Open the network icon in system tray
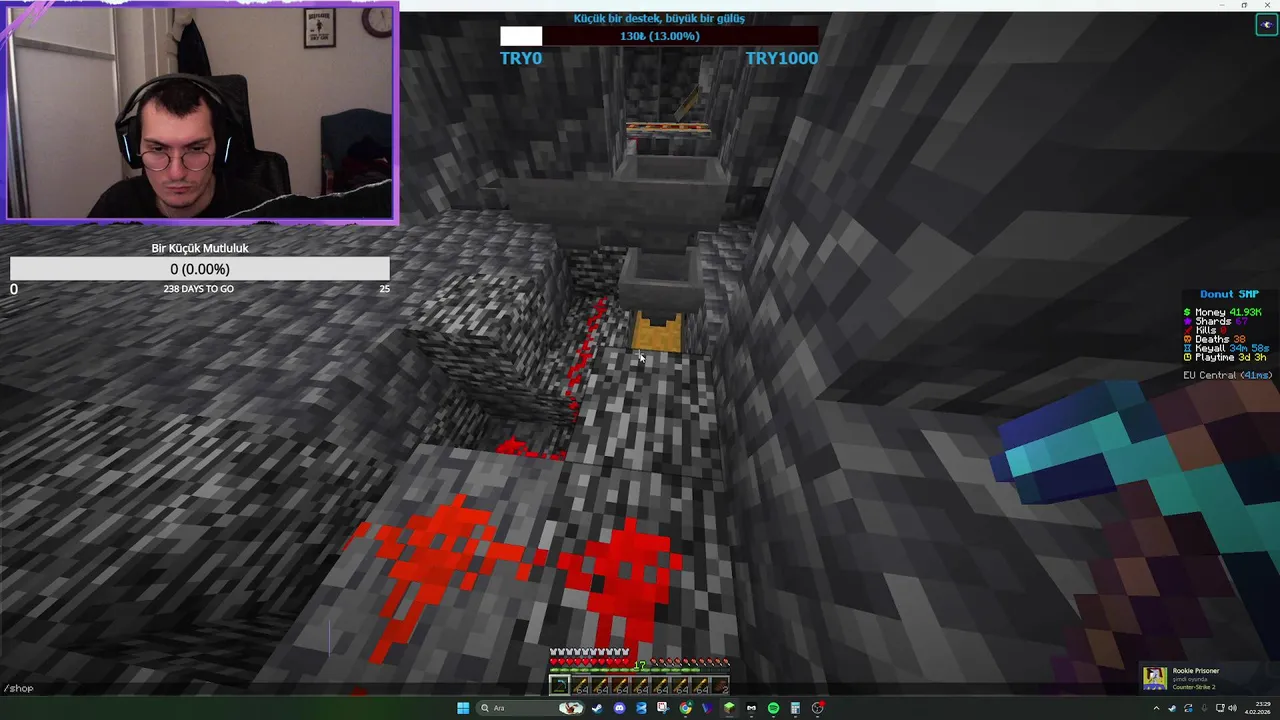 (x=1220, y=708)
